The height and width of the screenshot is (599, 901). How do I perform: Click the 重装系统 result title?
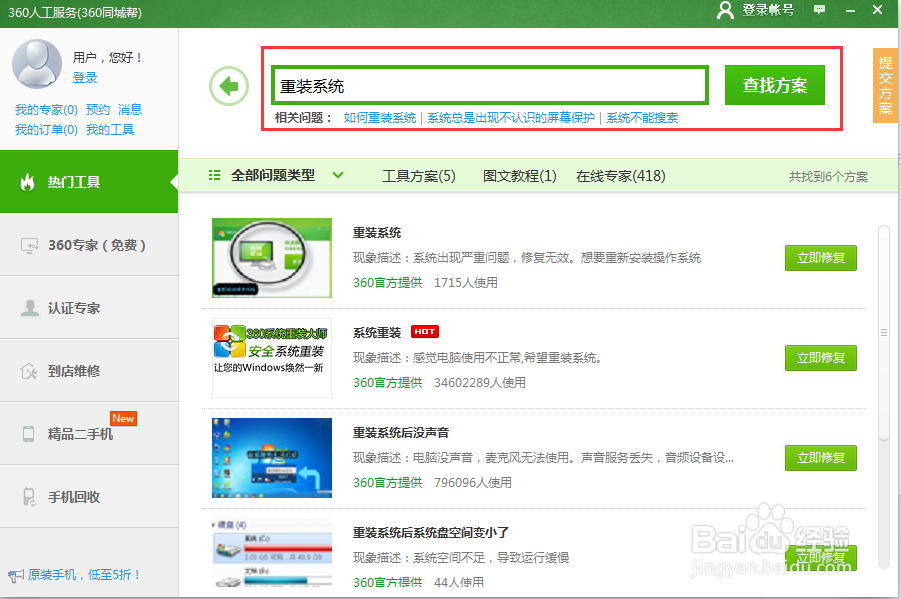pos(377,233)
